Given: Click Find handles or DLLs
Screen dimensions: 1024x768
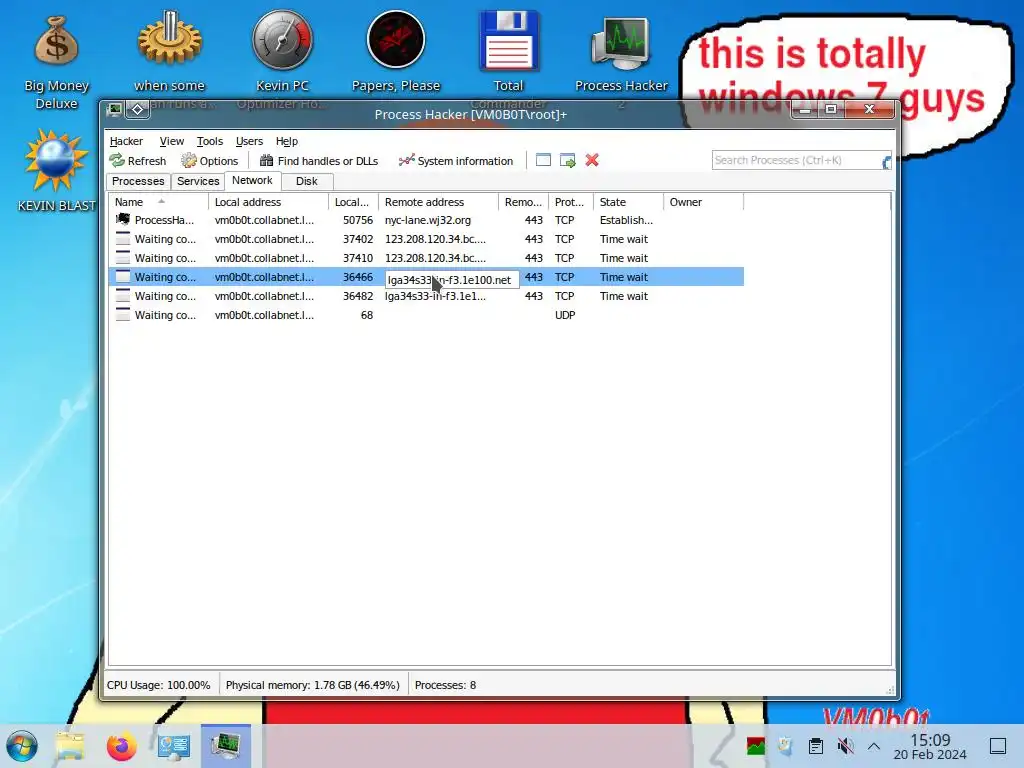Looking at the screenshot, I should pos(319,161).
